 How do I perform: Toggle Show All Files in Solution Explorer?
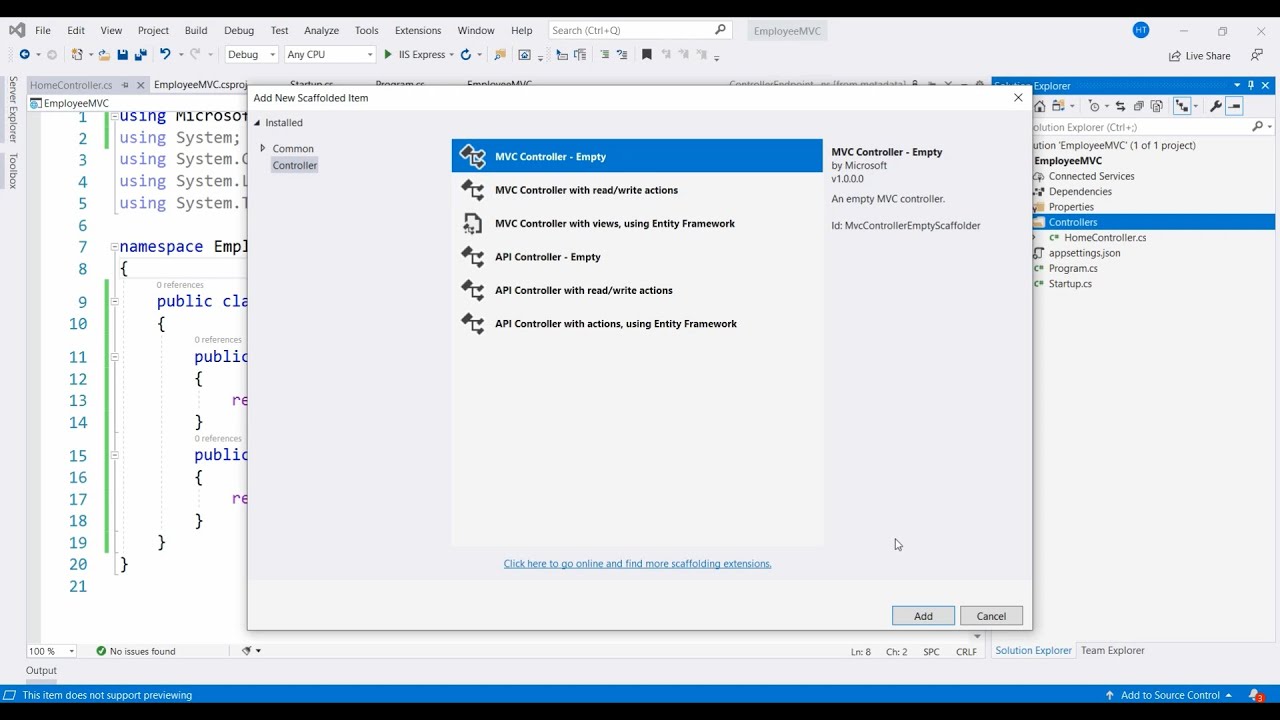pyautogui.click(x=1157, y=106)
